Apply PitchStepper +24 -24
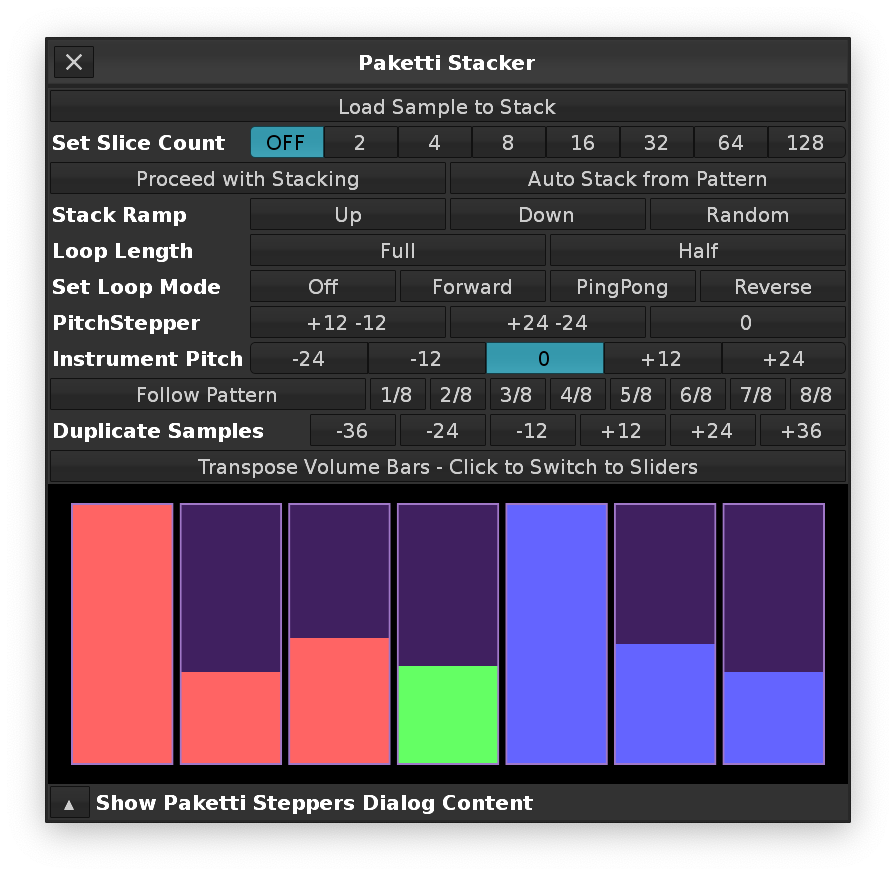896x876 pixels. point(547,323)
